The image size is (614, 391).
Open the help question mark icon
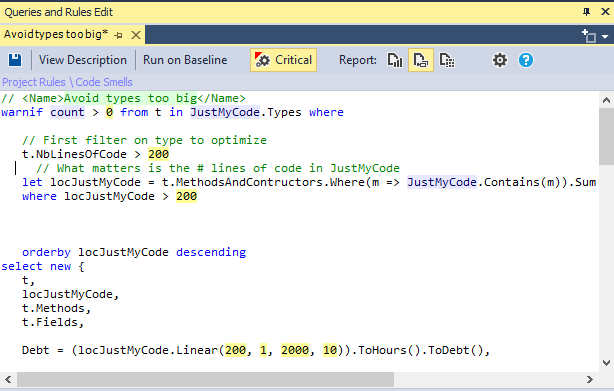pos(526,60)
